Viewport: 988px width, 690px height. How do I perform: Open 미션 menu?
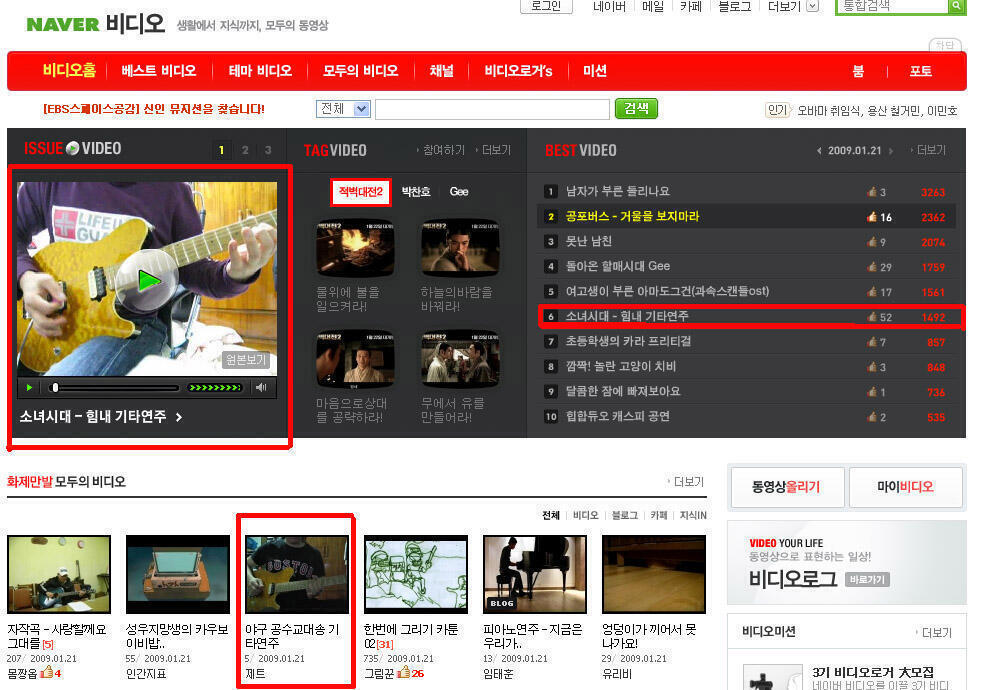(x=594, y=71)
